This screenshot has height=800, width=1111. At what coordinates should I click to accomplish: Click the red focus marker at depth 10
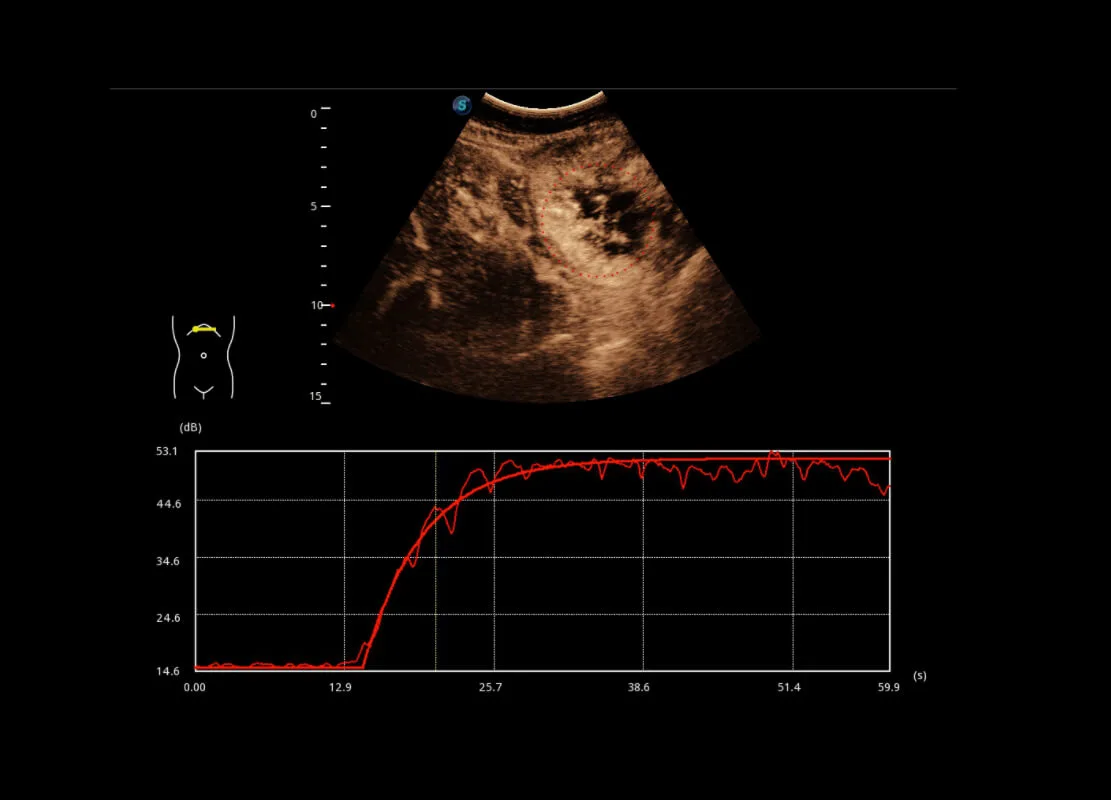pos(333,305)
